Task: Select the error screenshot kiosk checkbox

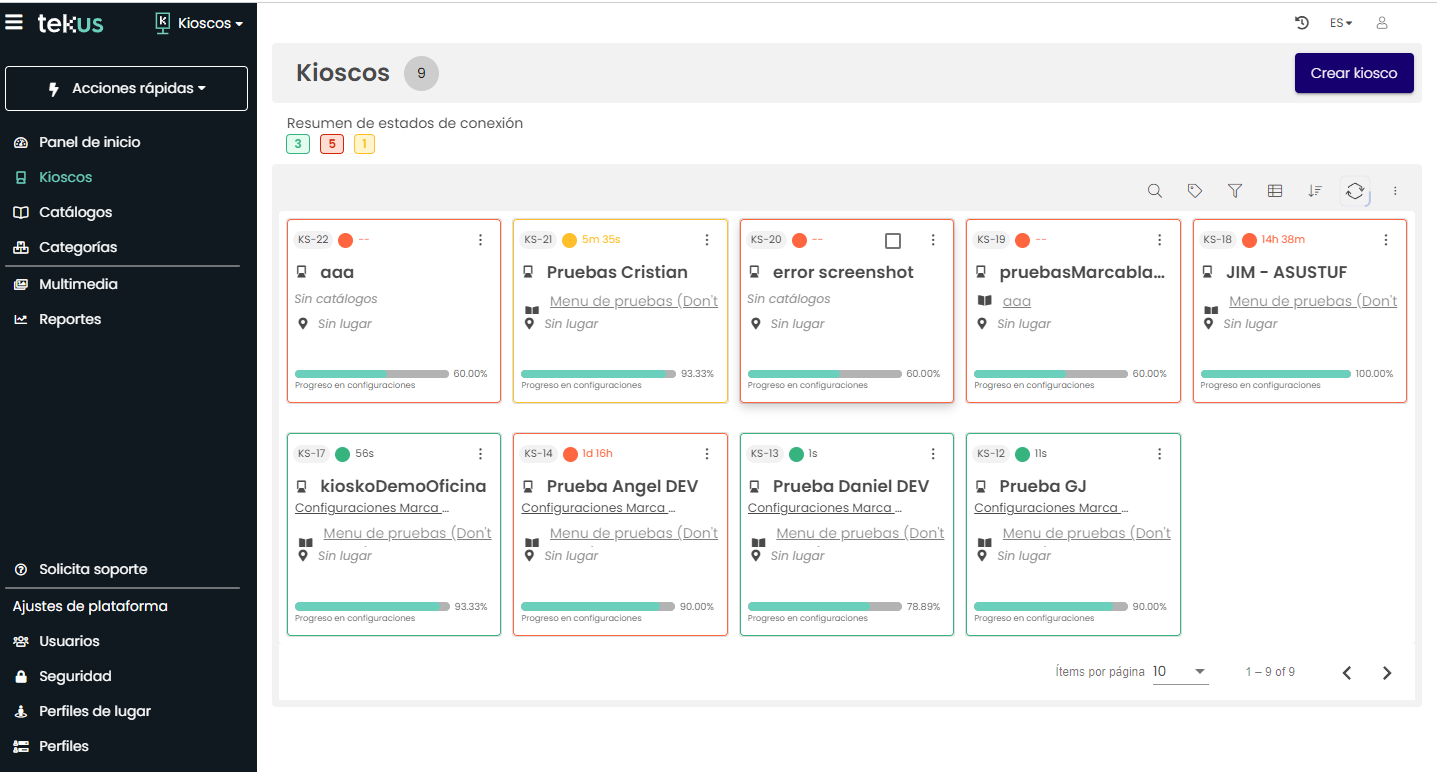Action: (893, 241)
